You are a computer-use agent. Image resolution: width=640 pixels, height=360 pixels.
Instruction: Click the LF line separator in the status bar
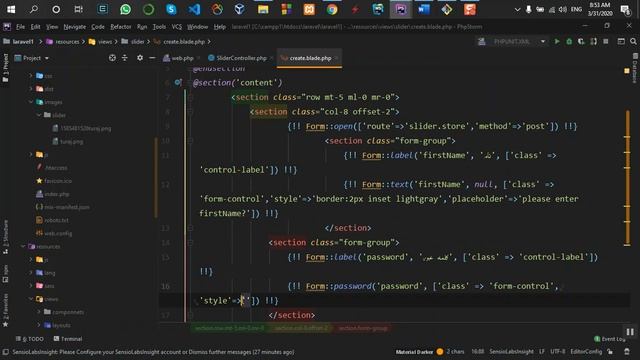542,351
